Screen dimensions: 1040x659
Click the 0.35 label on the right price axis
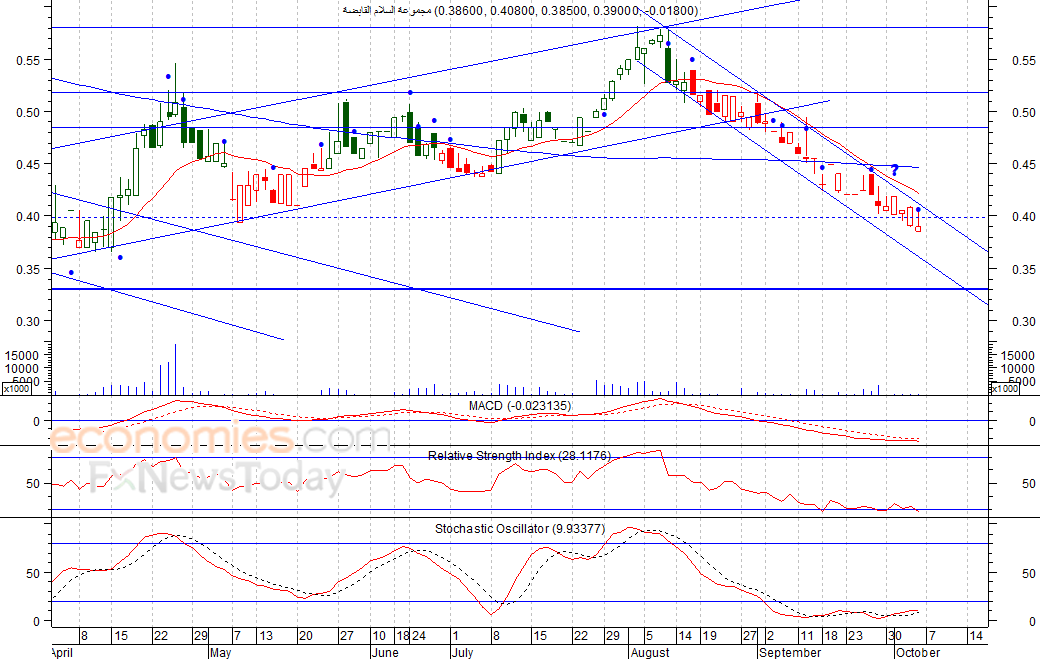click(1023, 270)
